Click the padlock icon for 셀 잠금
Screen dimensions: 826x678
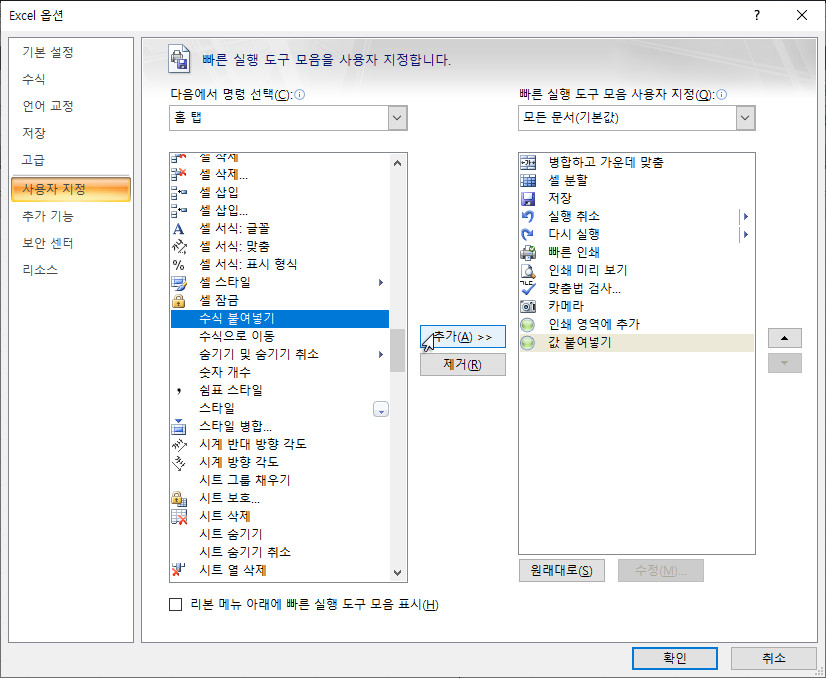tap(179, 301)
